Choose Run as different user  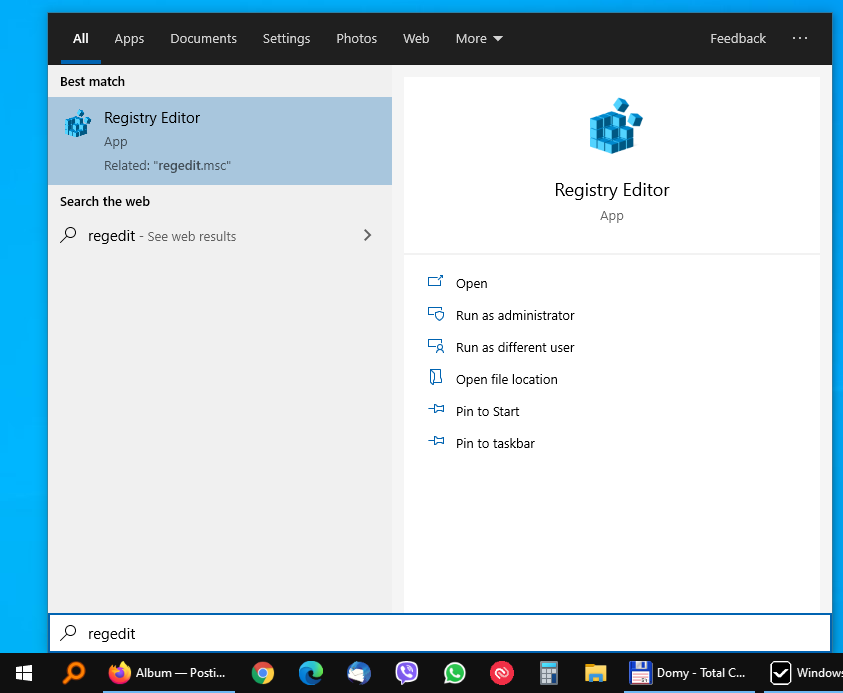point(515,347)
